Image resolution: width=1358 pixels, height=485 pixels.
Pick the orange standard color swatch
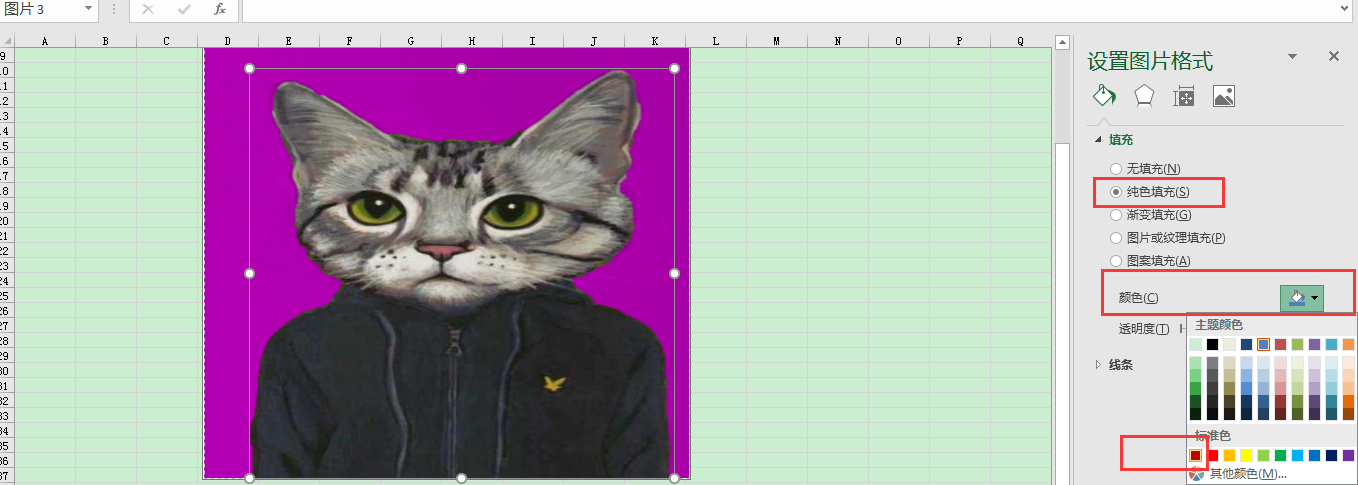[x=1230, y=455]
